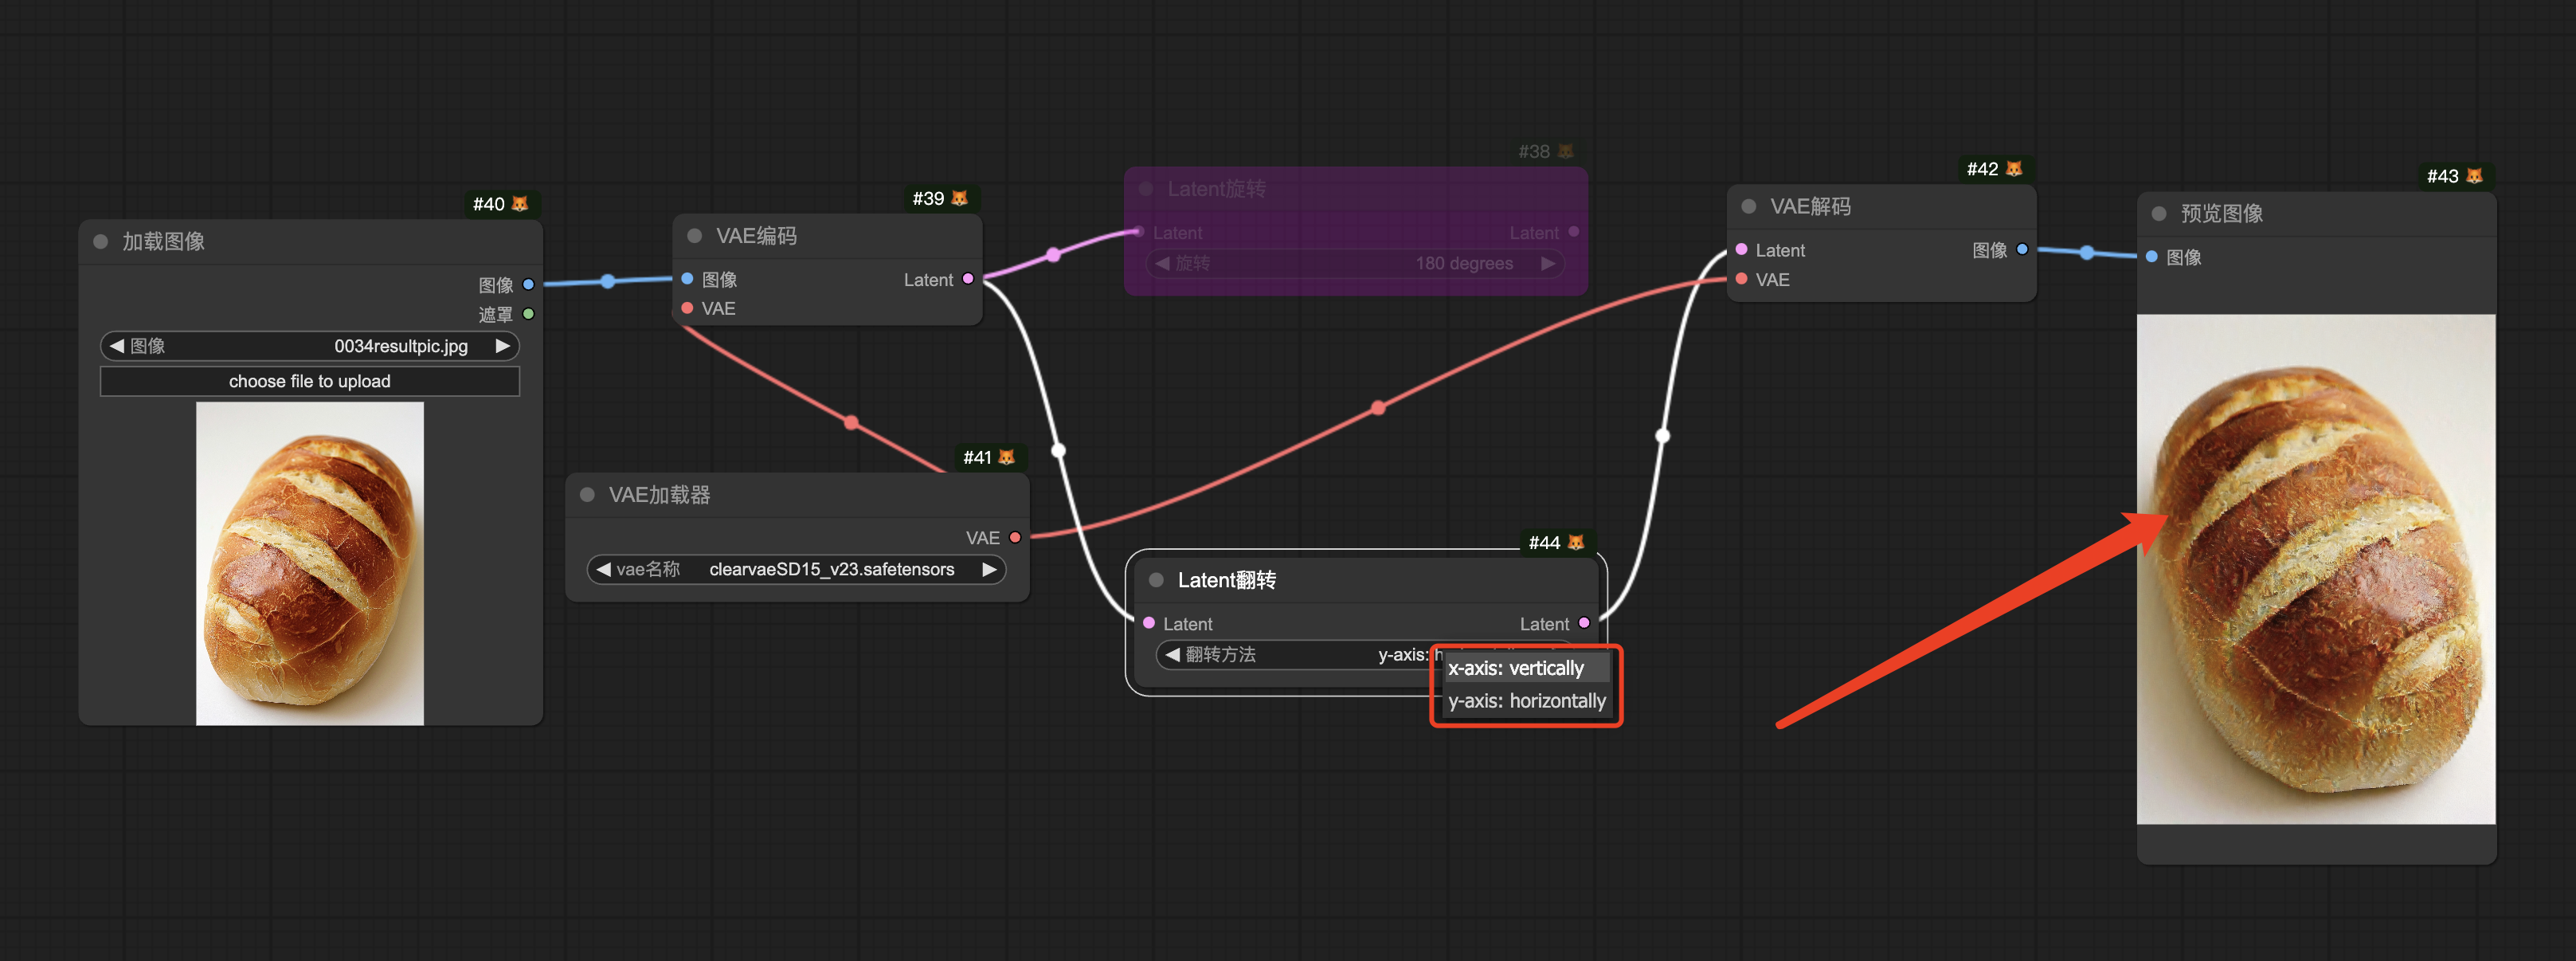Click fox badge icon on node #39
The width and height of the screenshot is (2576, 961).
(x=960, y=198)
